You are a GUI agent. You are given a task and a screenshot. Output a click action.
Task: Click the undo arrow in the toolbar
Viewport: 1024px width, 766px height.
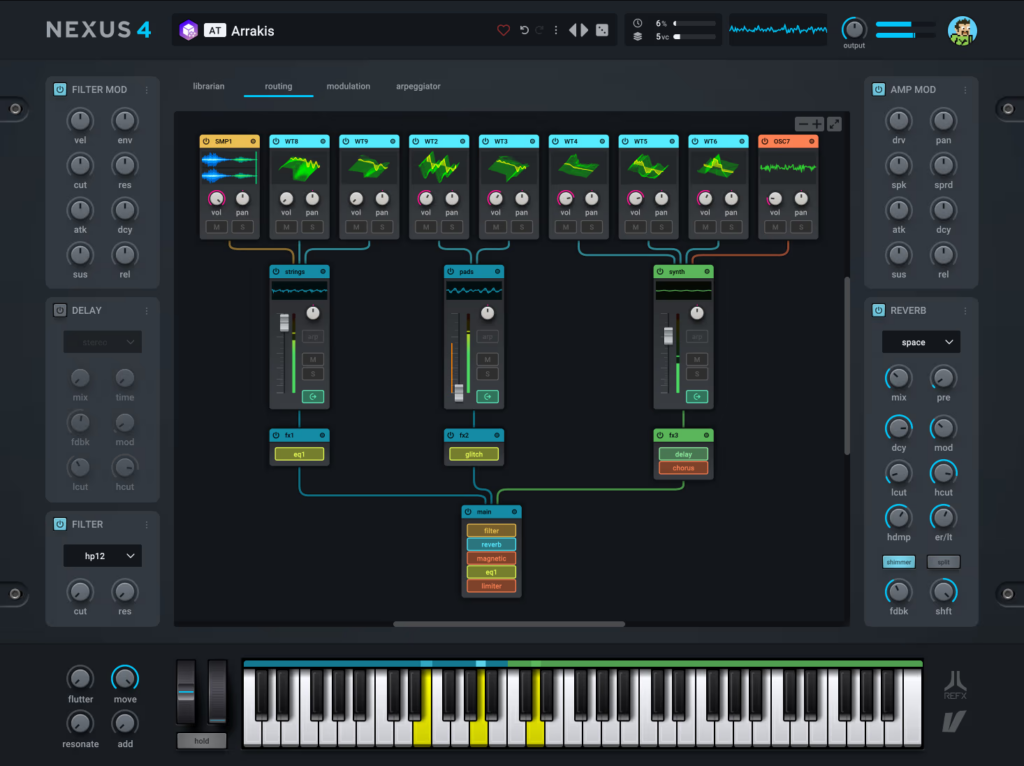click(x=523, y=30)
